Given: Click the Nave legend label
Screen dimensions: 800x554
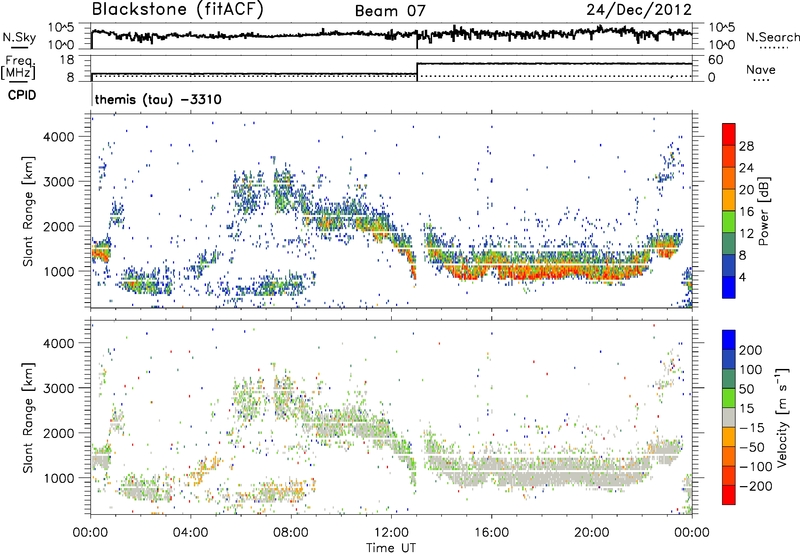Looking at the screenshot, I should (761, 69).
